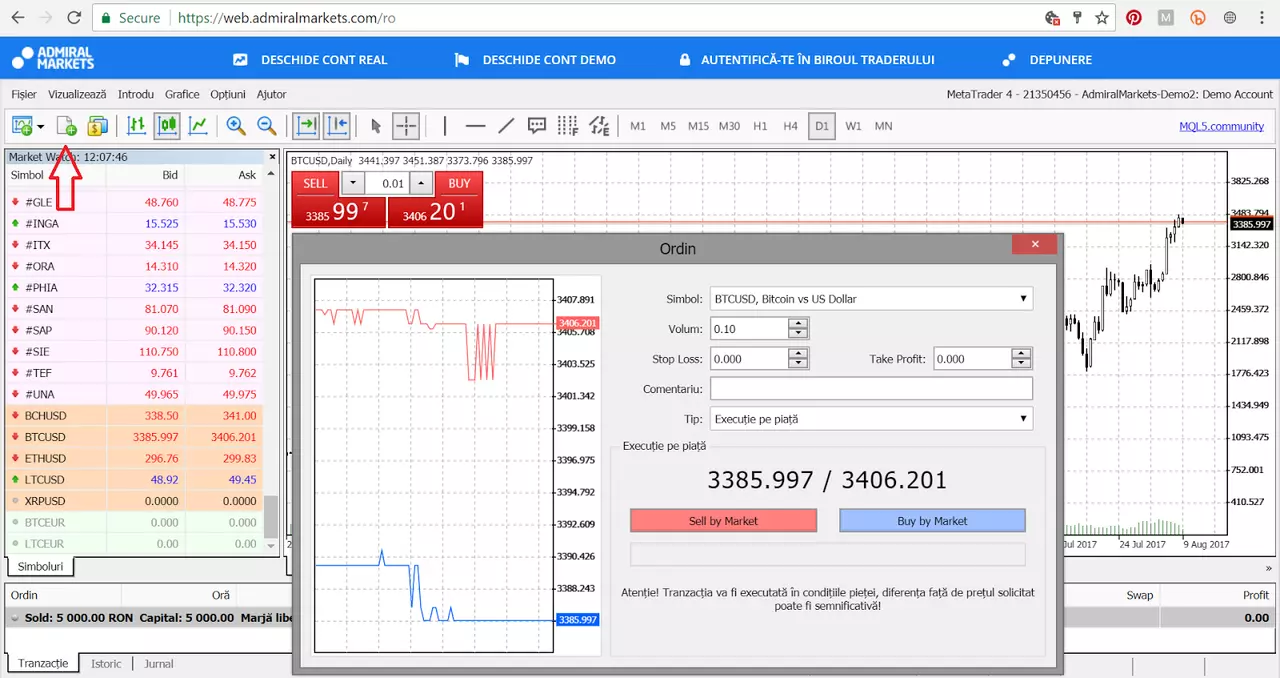Open the Ajutor menu
This screenshot has width=1280, height=678.
pyautogui.click(x=271, y=94)
